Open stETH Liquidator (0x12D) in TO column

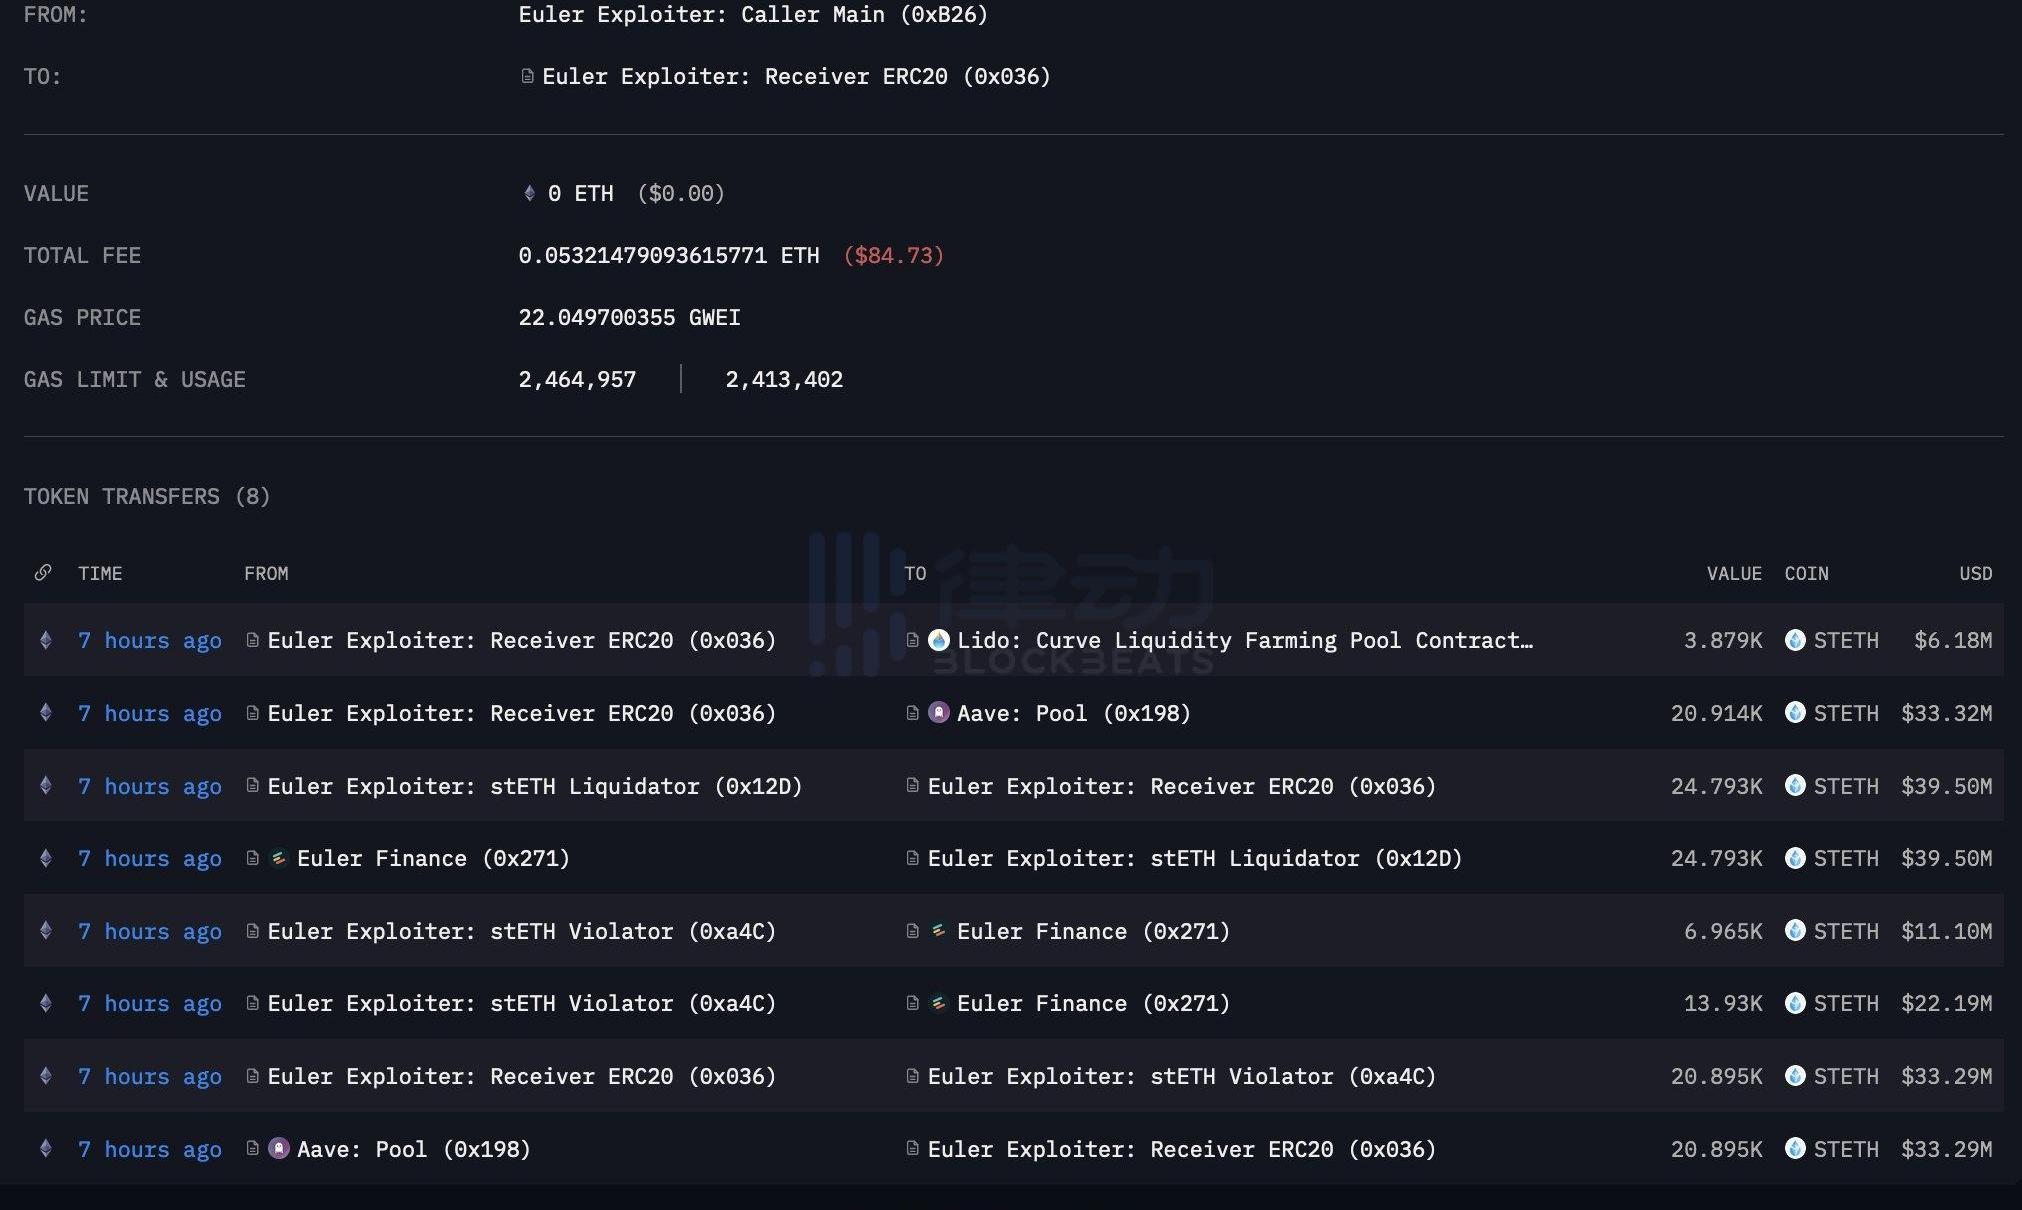(x=1195, y=858)
